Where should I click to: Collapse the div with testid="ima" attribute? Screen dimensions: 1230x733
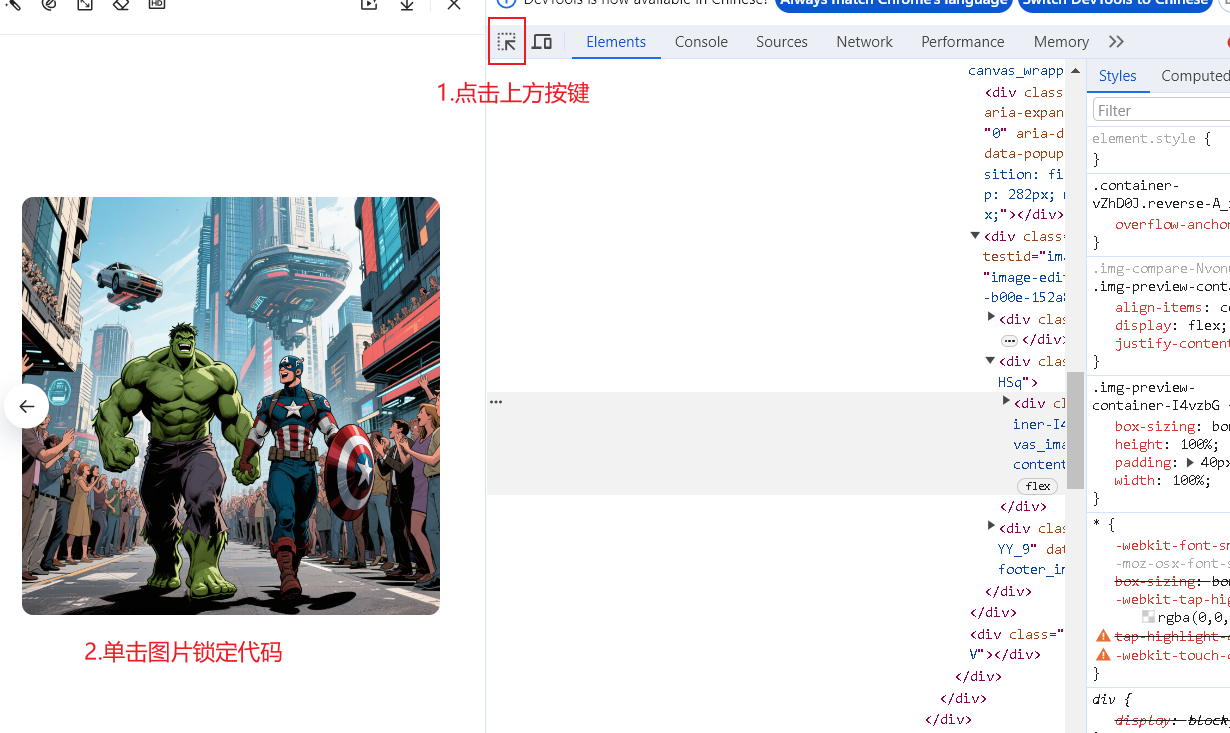tap(975, 236)
